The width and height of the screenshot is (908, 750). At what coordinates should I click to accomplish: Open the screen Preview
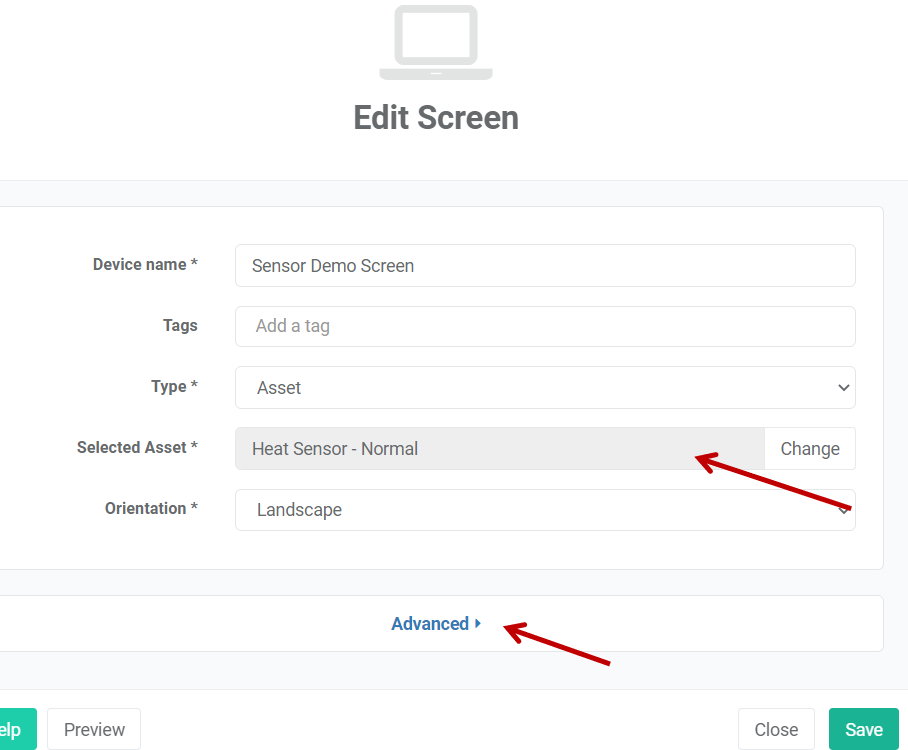[94, 729]
